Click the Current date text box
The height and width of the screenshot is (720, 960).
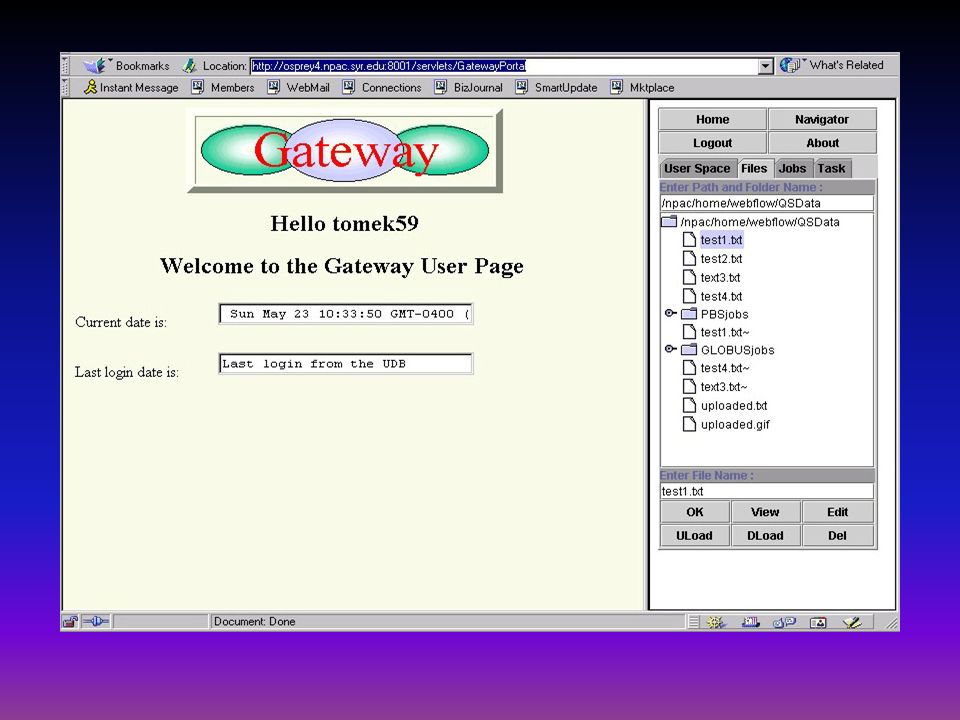point(346,314)
